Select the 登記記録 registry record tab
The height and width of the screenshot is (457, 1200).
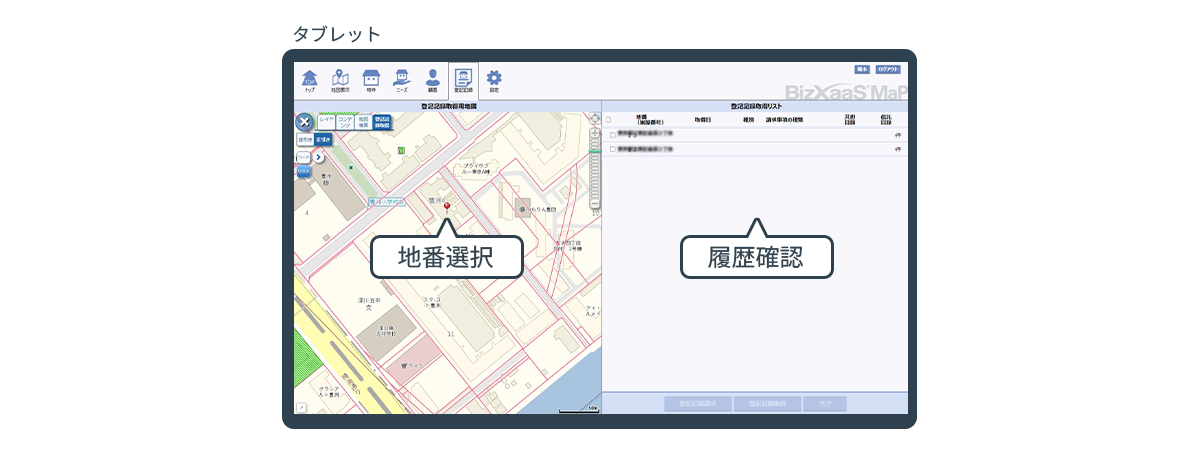pos(463,80)
